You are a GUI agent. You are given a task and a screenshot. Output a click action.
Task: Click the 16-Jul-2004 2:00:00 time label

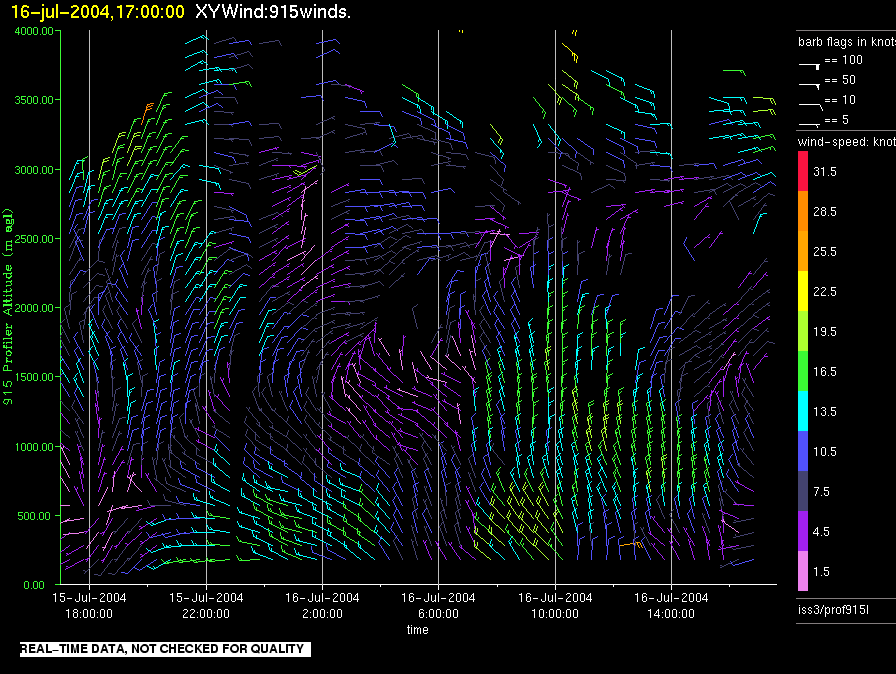(322, 605)
